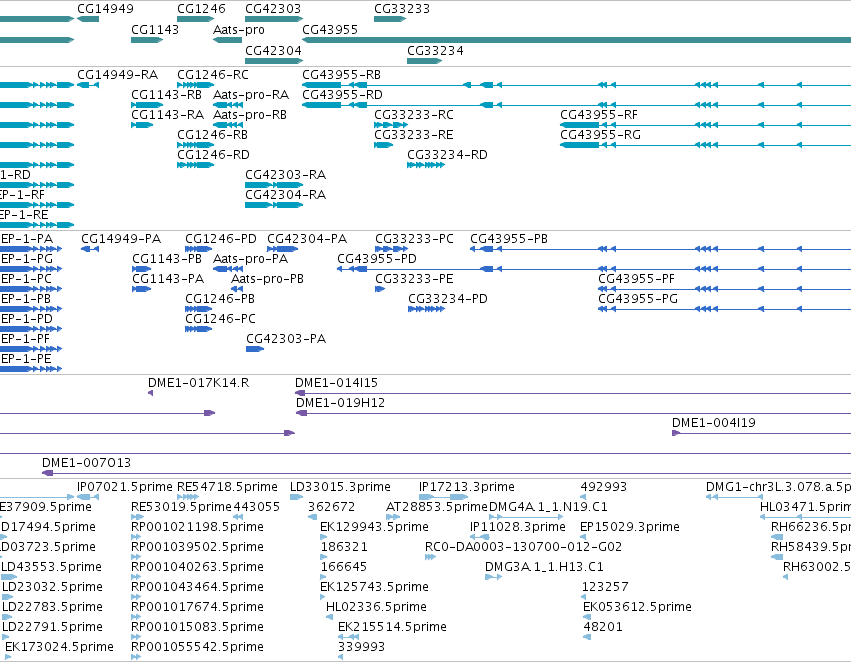Select EST EK215514.5prime label
Viewport: 851px width, 662px height.
coord(392,627)
